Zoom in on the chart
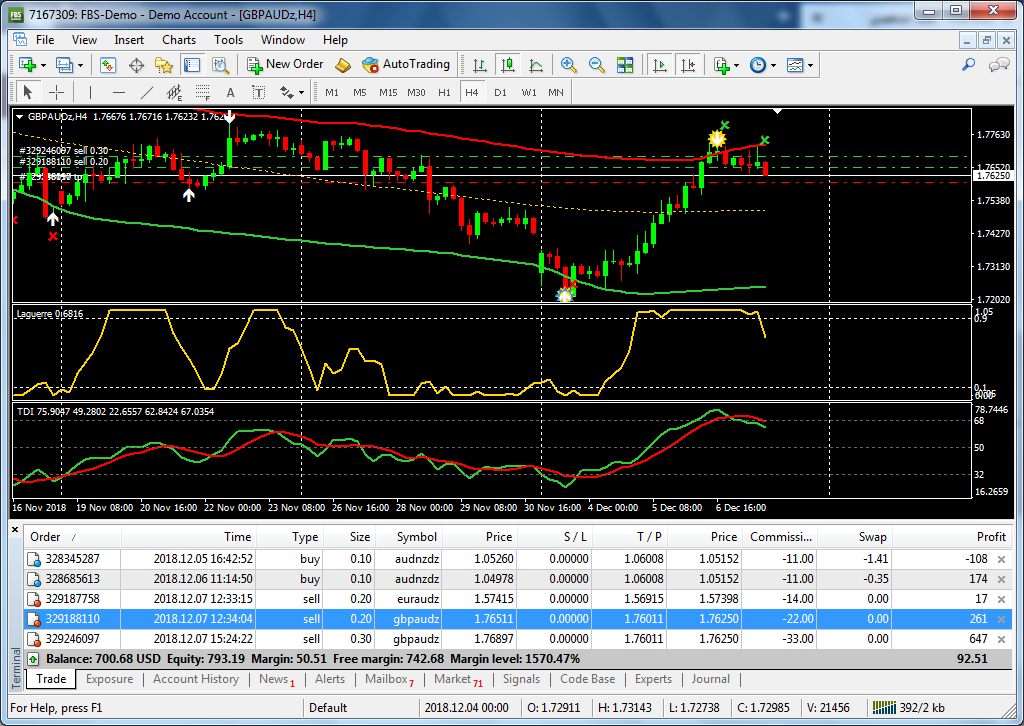The width and height of the screenshot is (1024, 726). [x=568, y=65]
